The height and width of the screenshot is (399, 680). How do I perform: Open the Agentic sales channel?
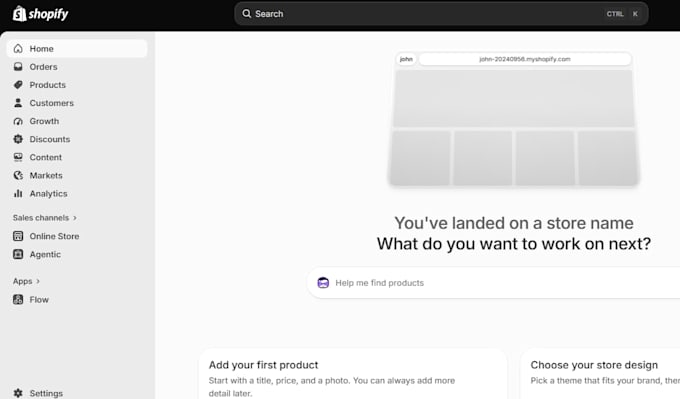click(x=77, y=254)
